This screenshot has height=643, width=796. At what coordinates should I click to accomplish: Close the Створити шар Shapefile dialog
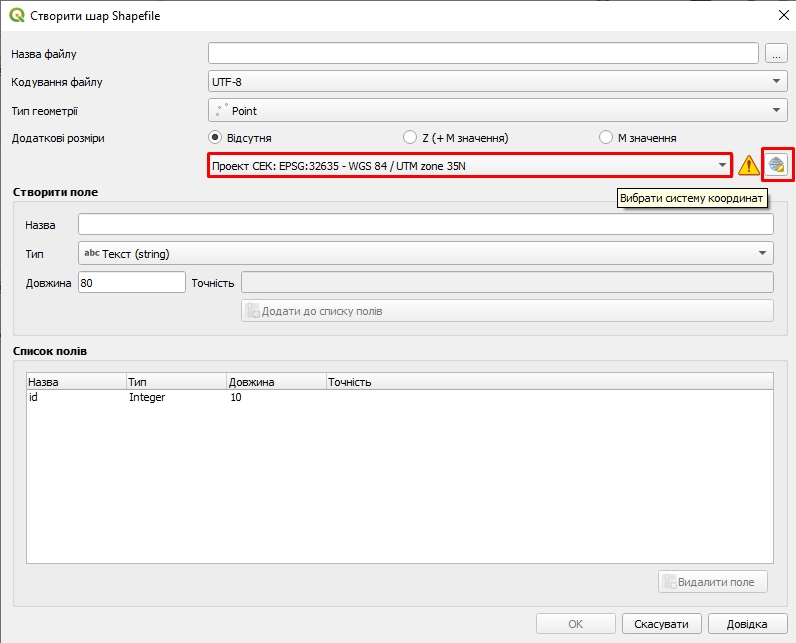coord(781,16)
